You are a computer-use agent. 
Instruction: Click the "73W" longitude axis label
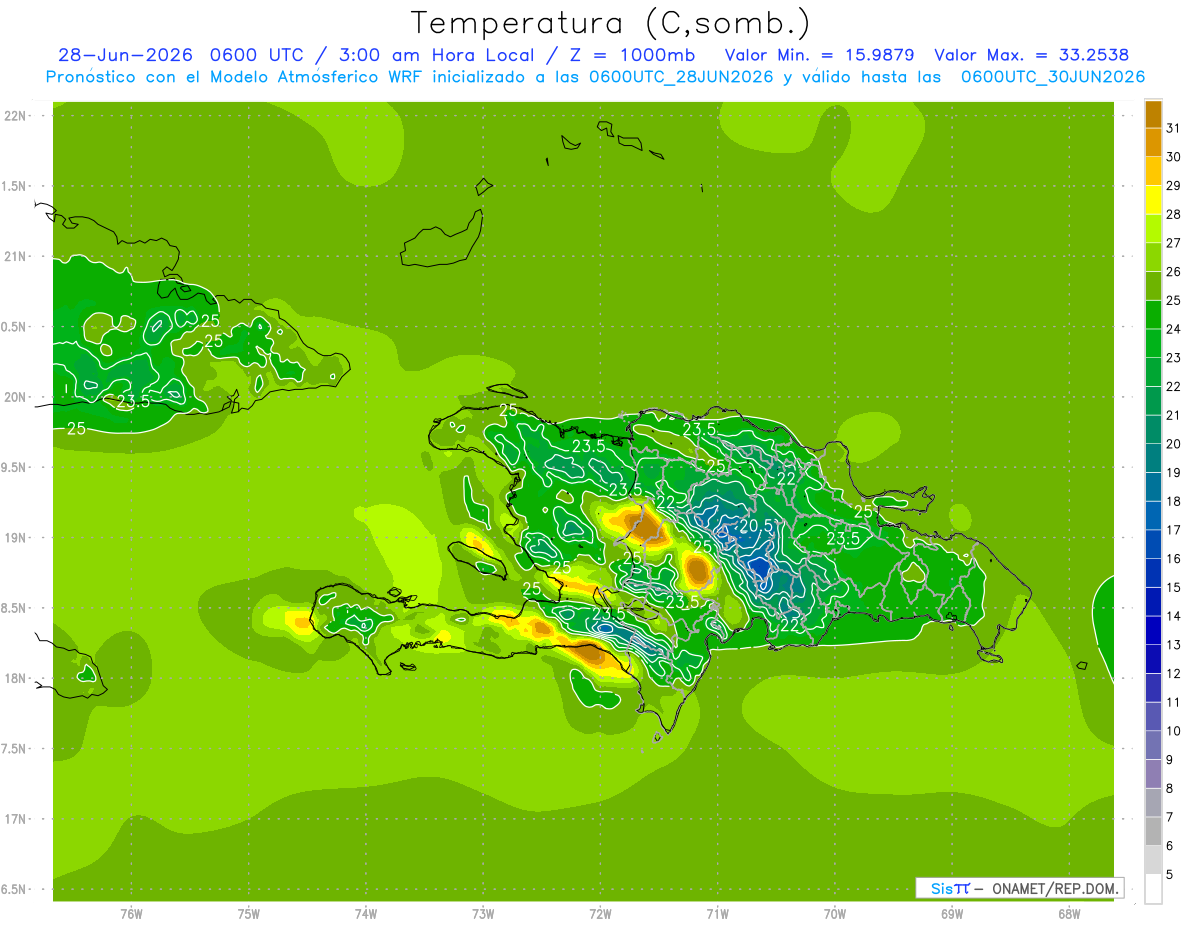483,914
